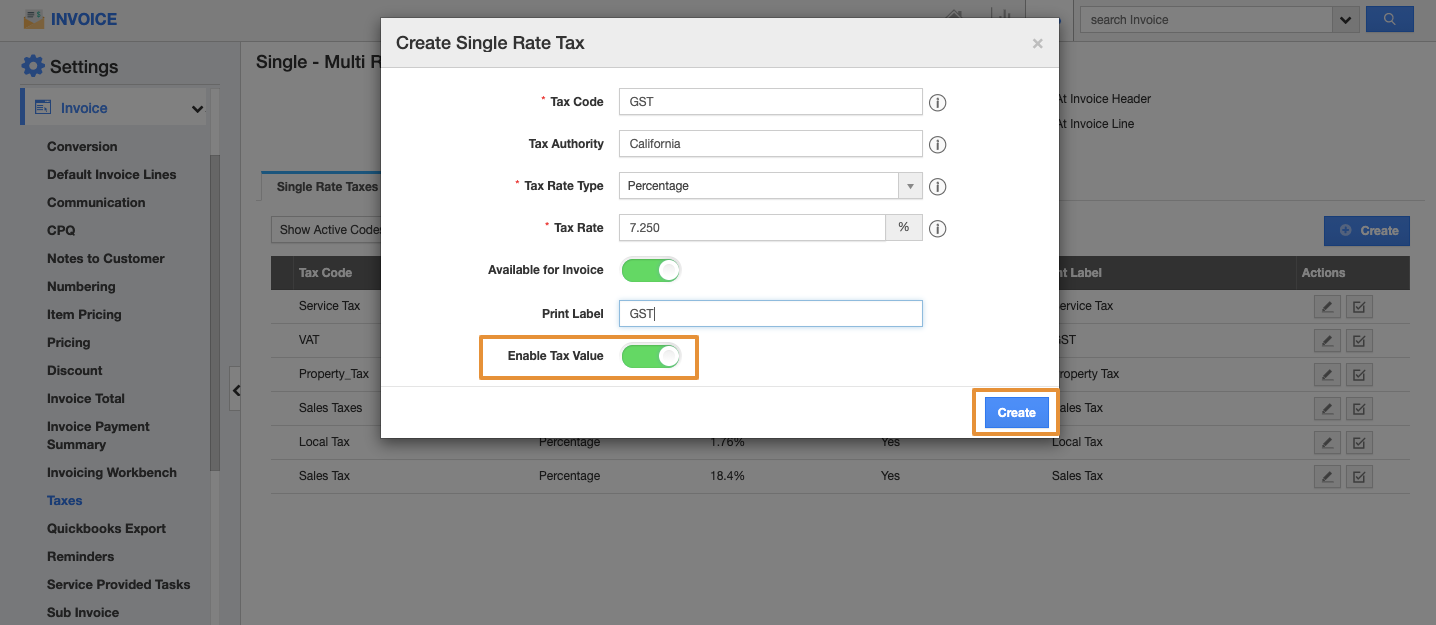Toggle the Available for Invoice switch

point(651,270)
